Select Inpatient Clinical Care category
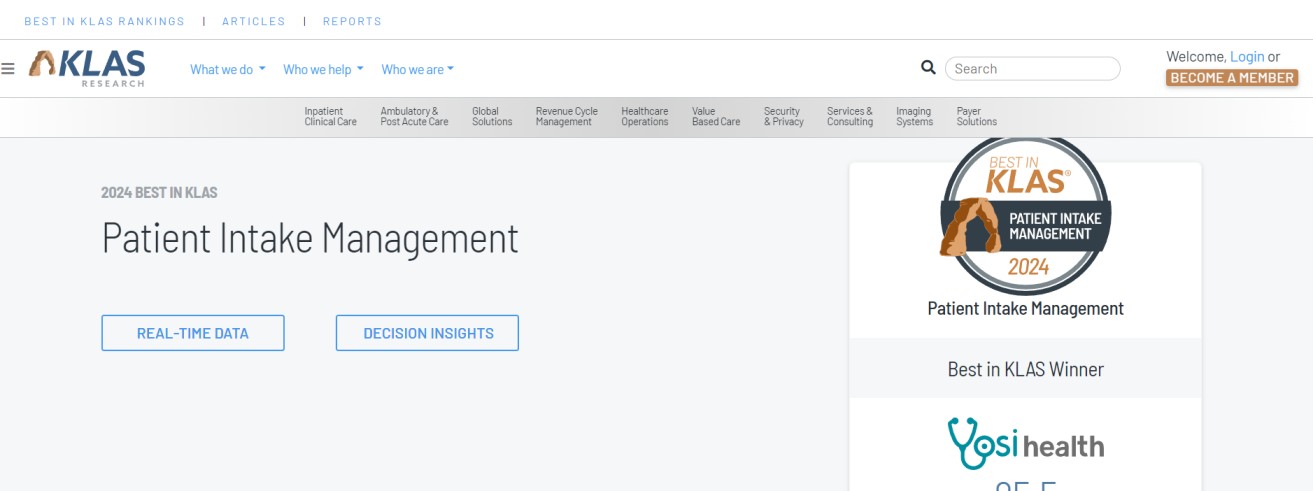Viewport: 1313px width, 491px height. pyautogui.click(x=331, y=117)
